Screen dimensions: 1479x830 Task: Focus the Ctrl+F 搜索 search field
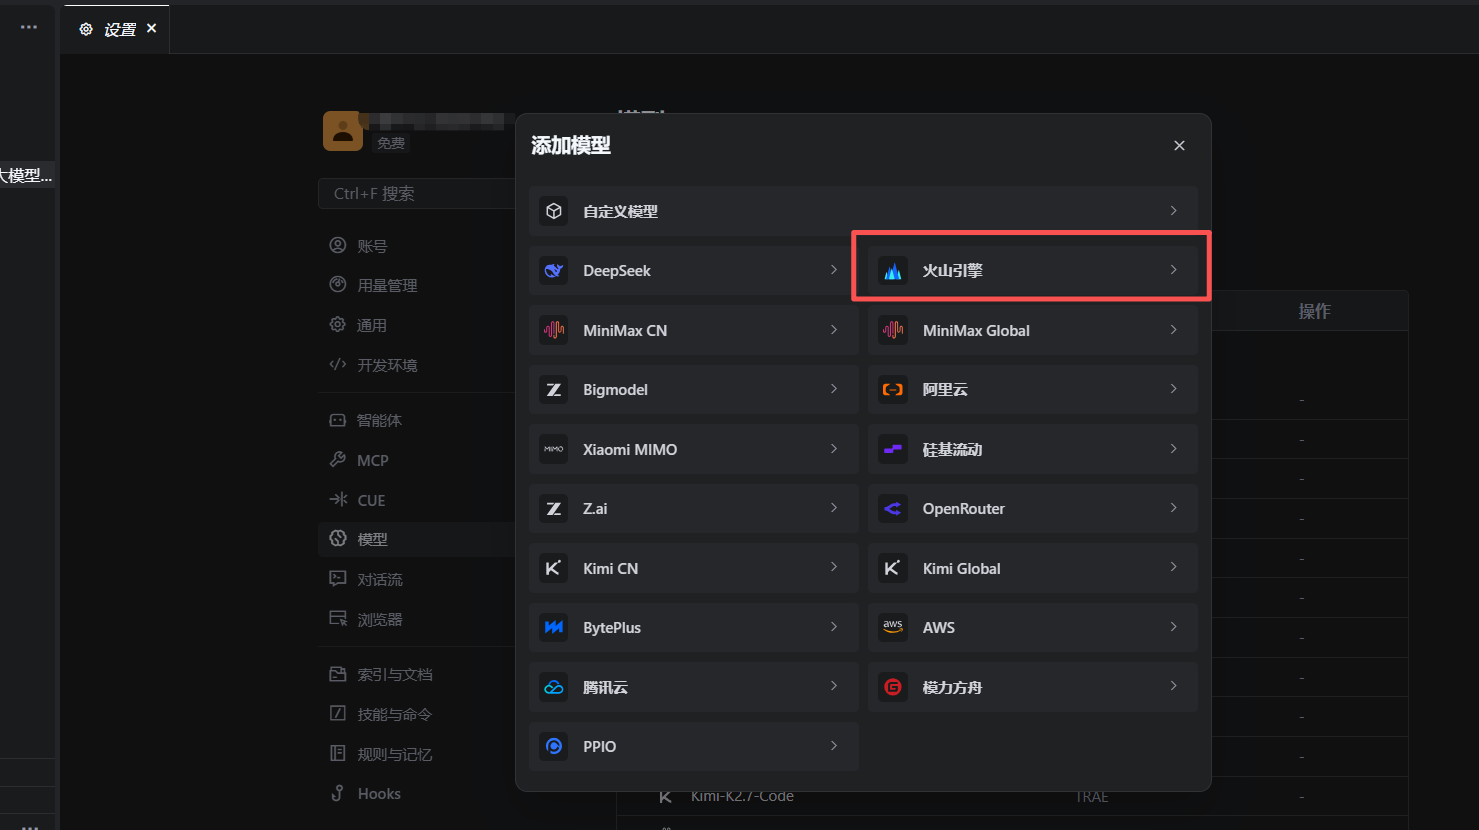pyautogui.click(x=417, y=193)
